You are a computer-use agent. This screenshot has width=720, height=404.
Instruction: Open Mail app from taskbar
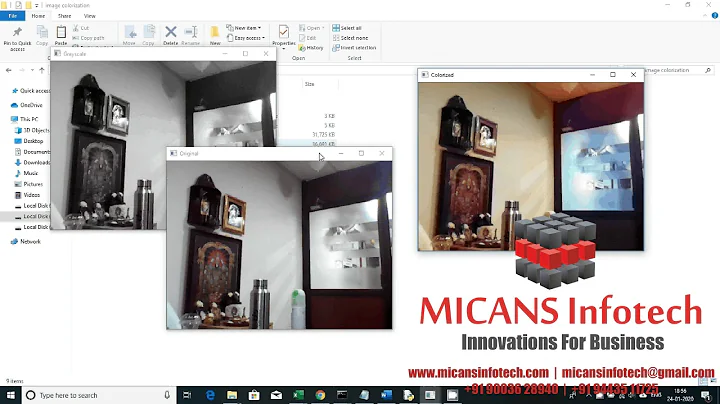[x=276, y=395]
